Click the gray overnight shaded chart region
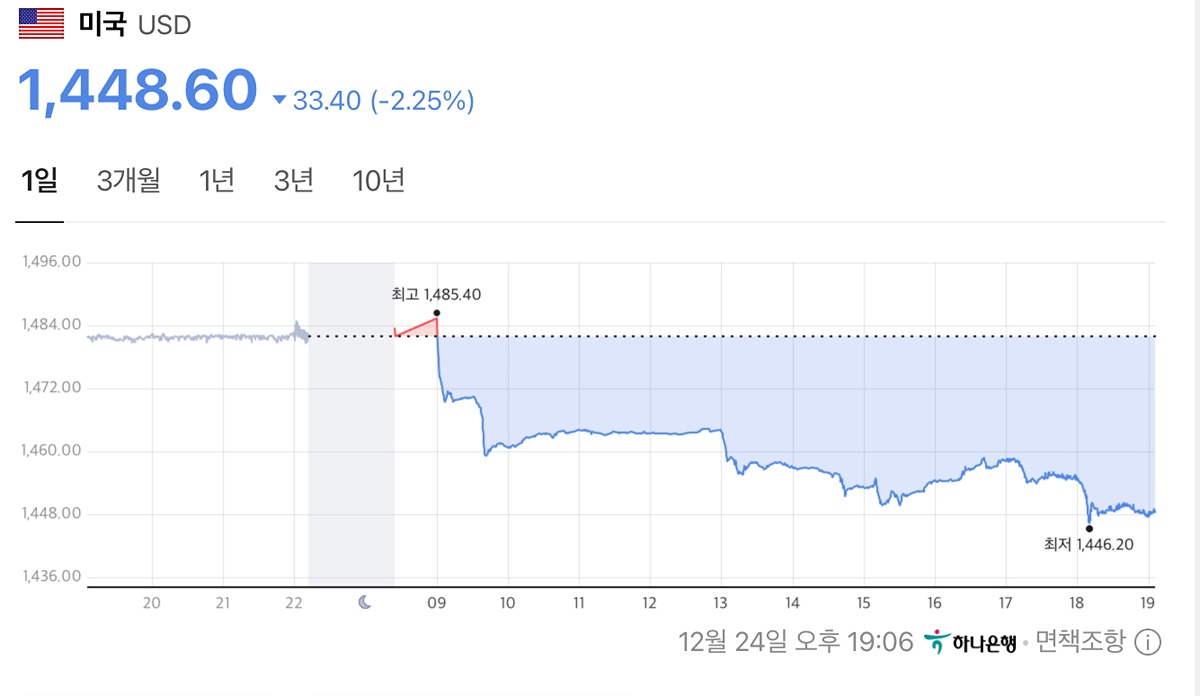The height and width of the screenshot is (696, 1200). 351,450
